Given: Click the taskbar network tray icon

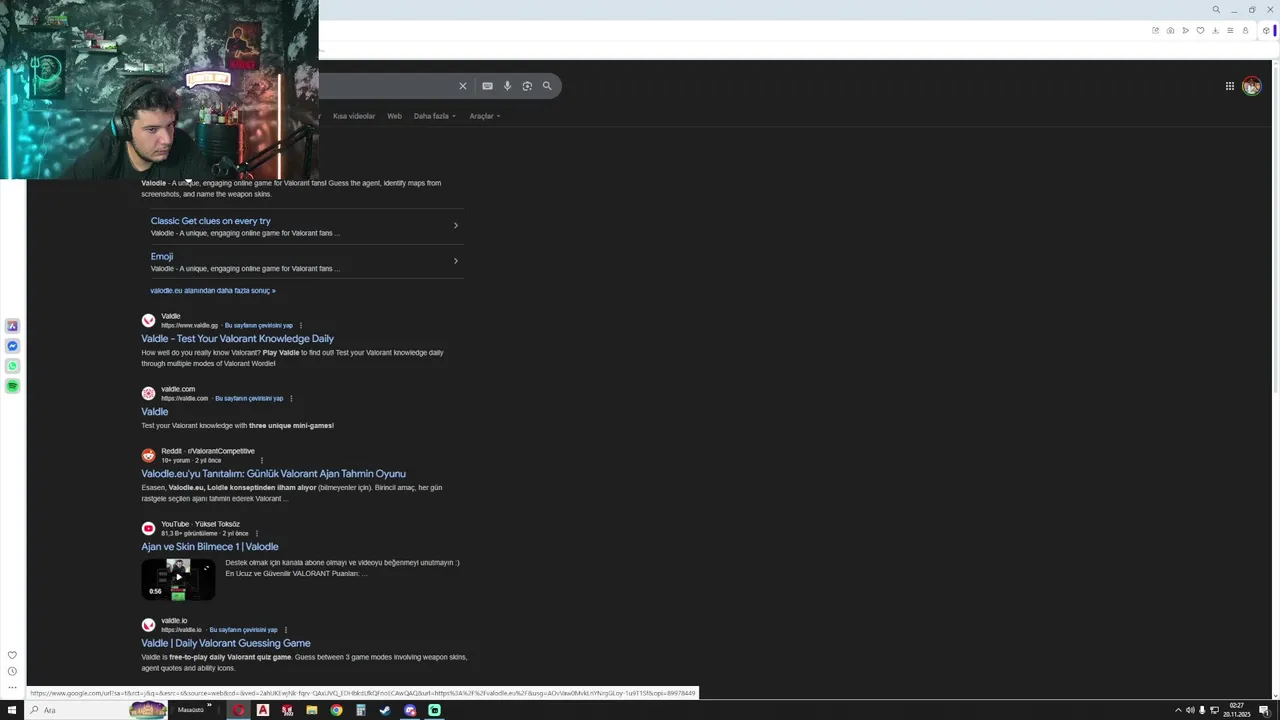Looking at the screenshot, I should [x=1214, y=710].
